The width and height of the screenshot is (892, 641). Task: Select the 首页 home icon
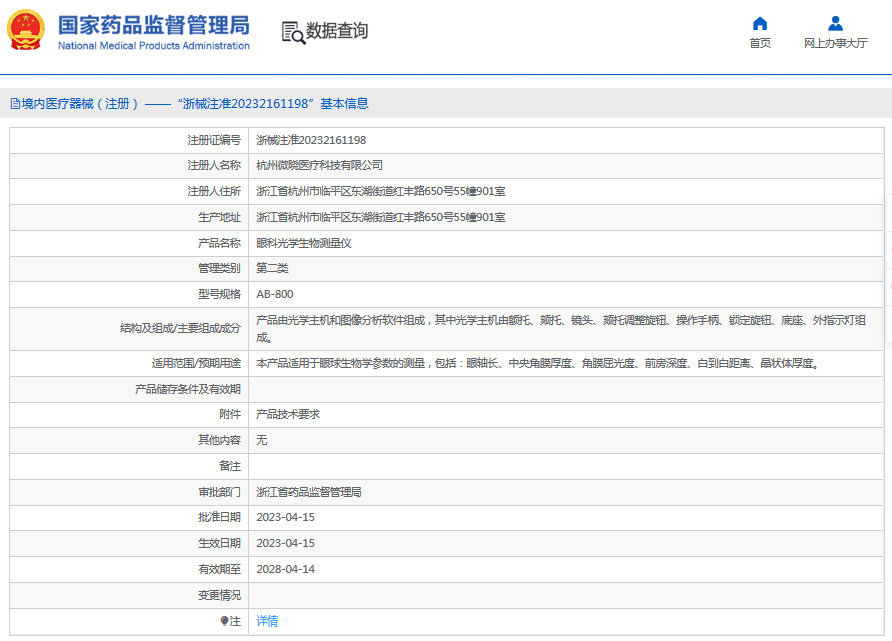tap(759, 22)
